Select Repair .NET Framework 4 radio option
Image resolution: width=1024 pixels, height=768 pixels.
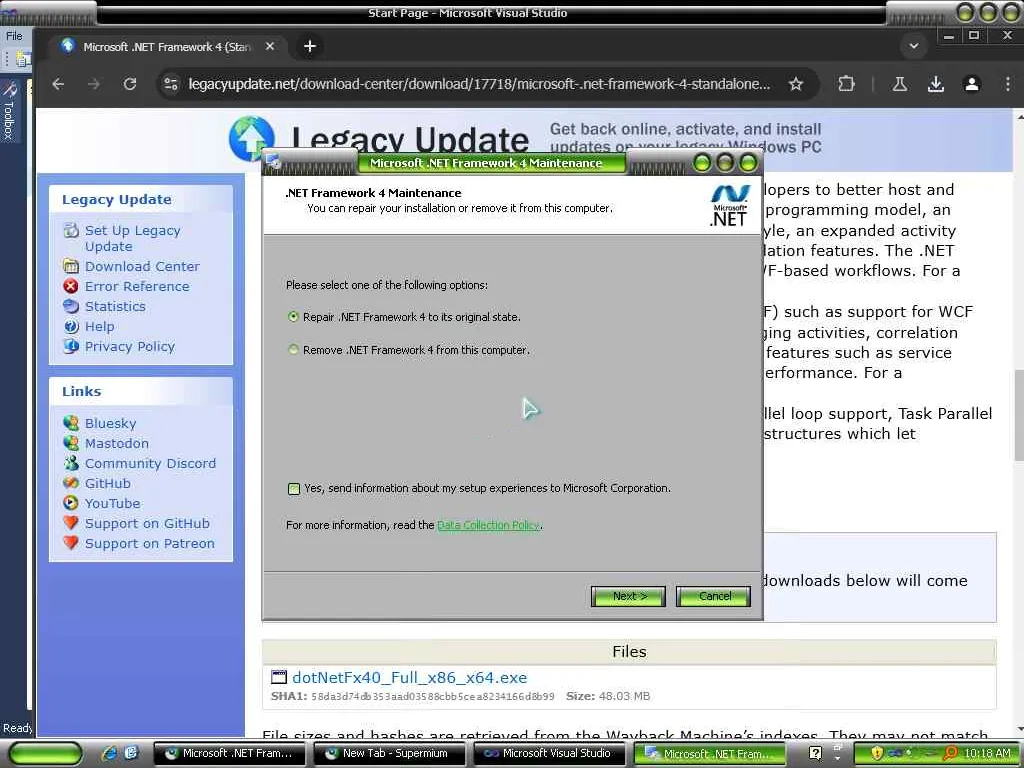(x=293, y=317)
